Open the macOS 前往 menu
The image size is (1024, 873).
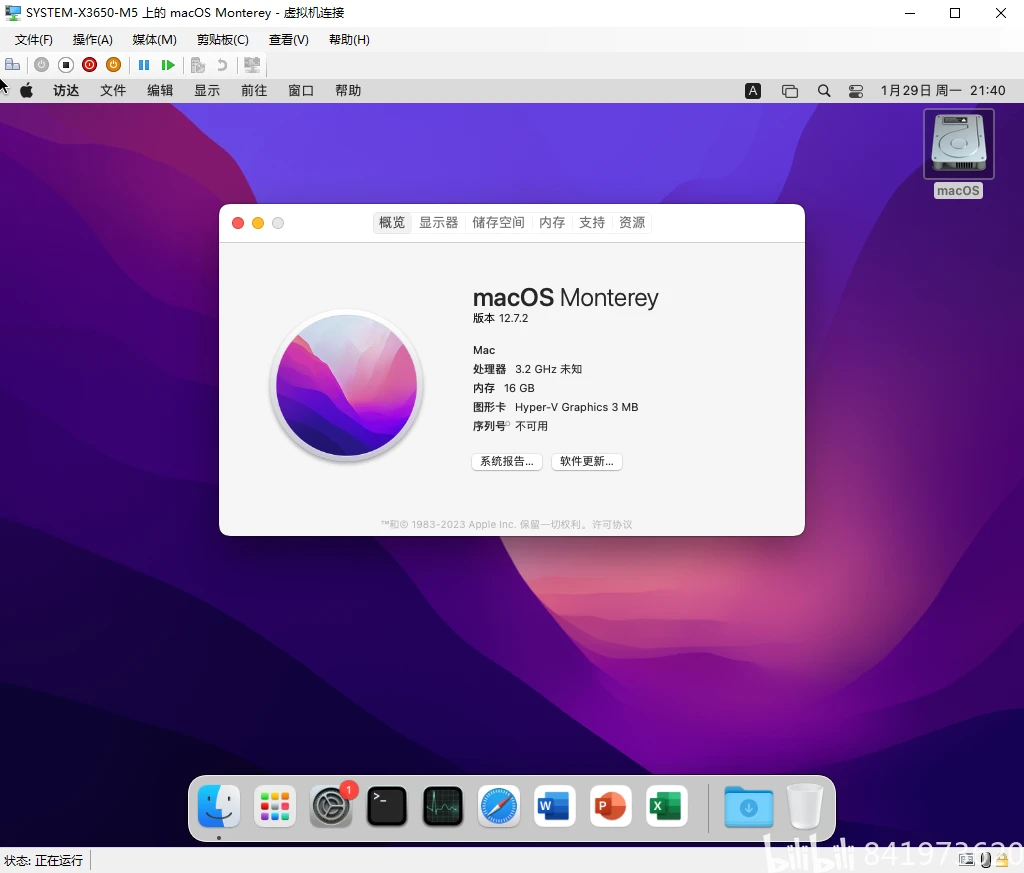click(x=254, y=91)
